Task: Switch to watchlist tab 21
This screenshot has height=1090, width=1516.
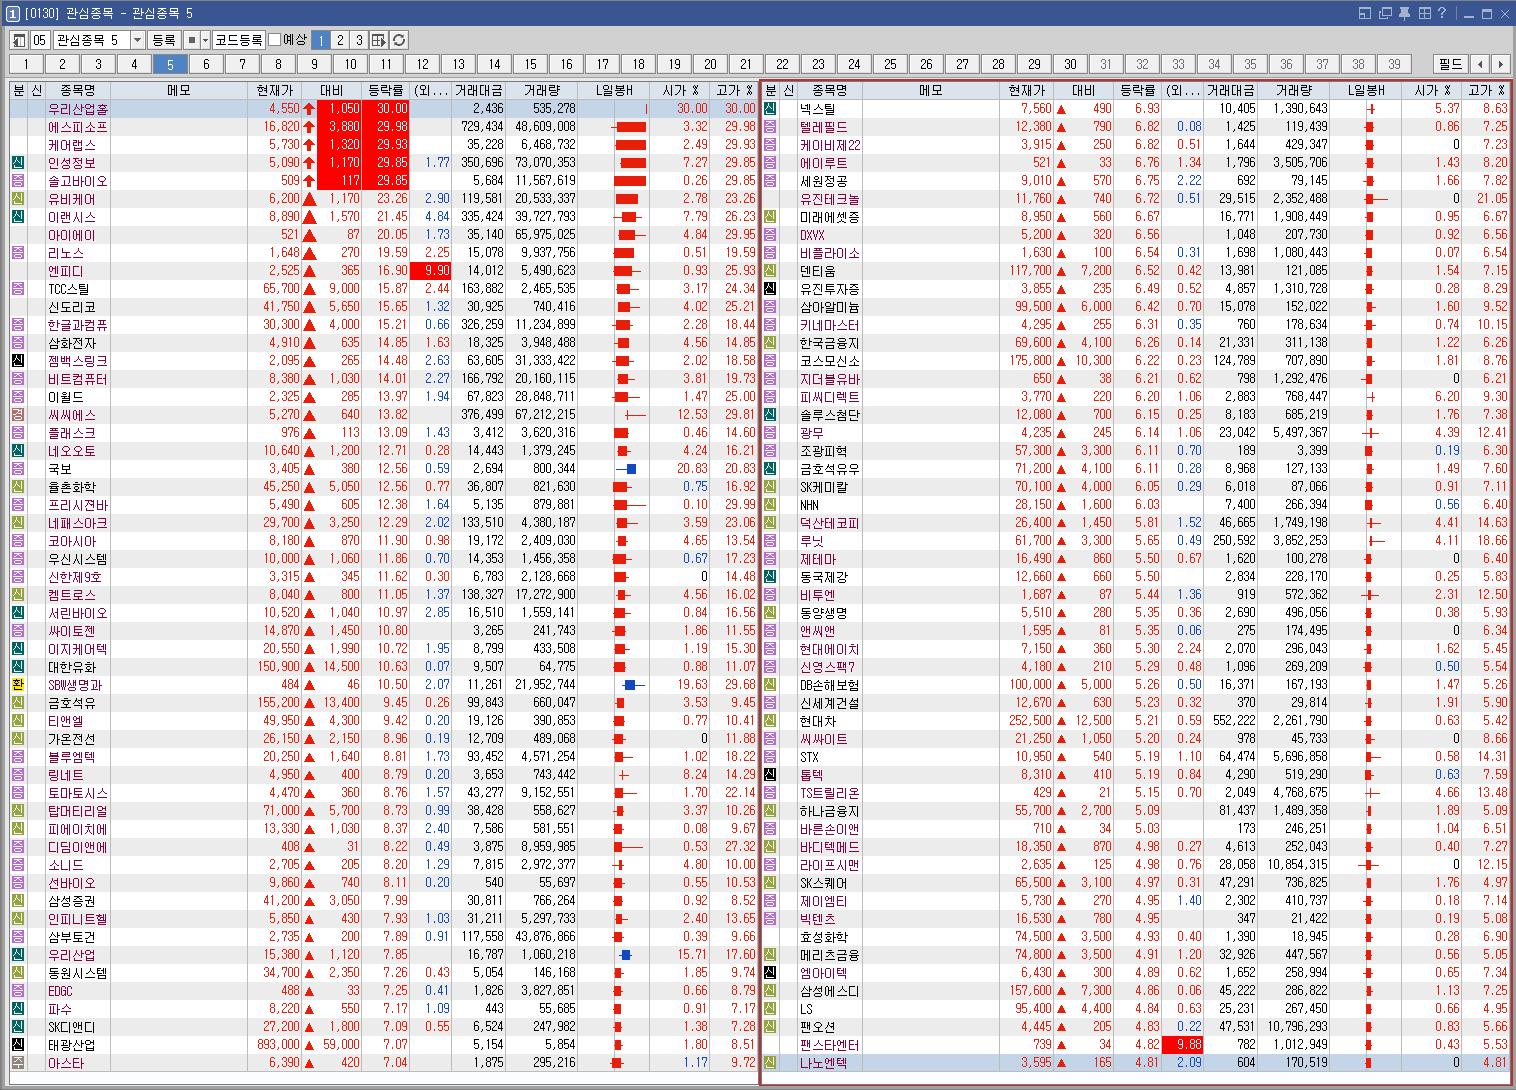Action: click(x=746, y=64)
